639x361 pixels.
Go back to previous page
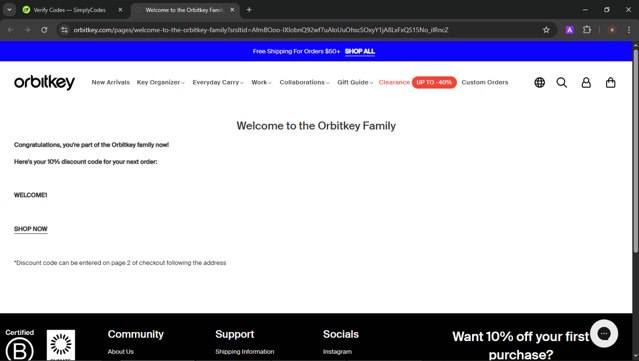[11, 30]
